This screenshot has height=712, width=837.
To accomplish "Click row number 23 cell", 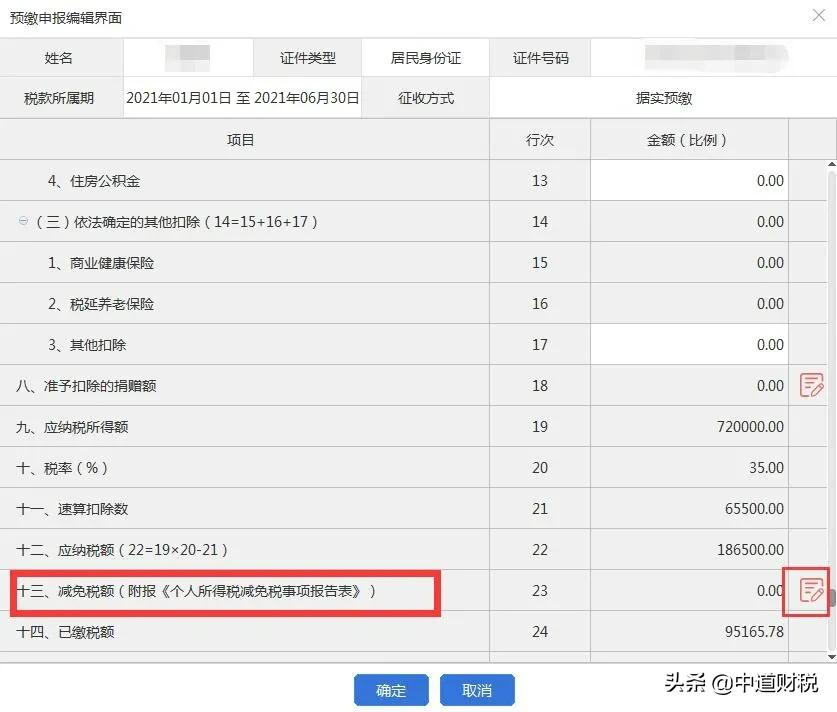I will point(540,590).
